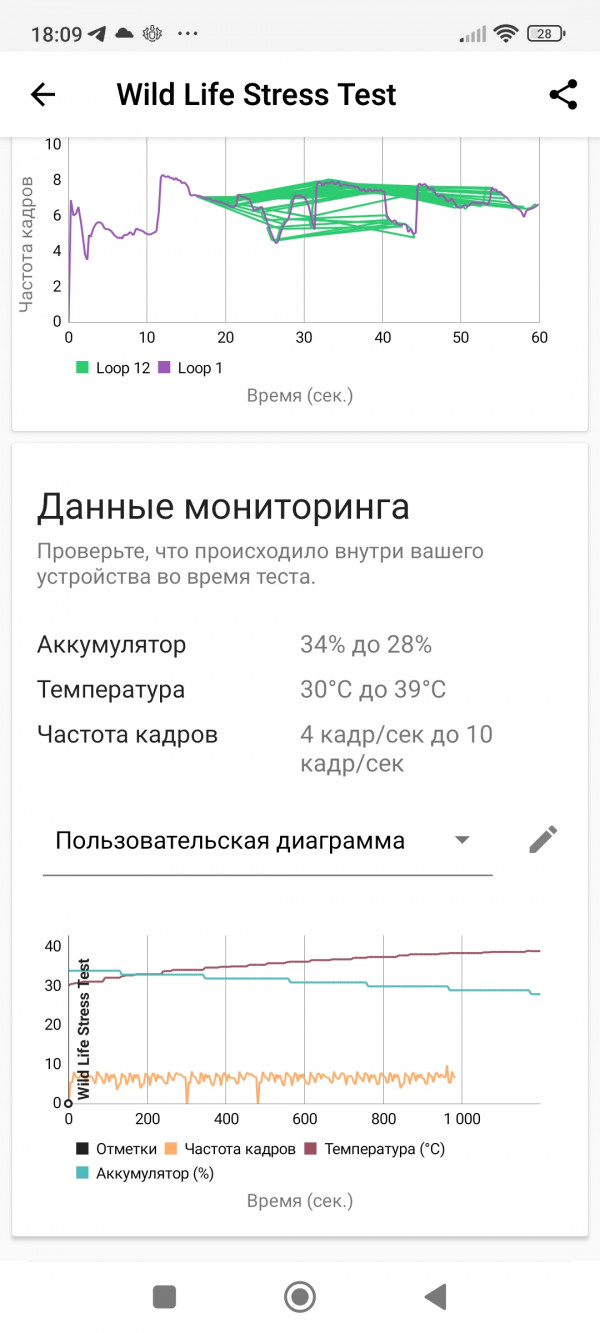Toggle Loop 1 legend series

tap(190, 368)
